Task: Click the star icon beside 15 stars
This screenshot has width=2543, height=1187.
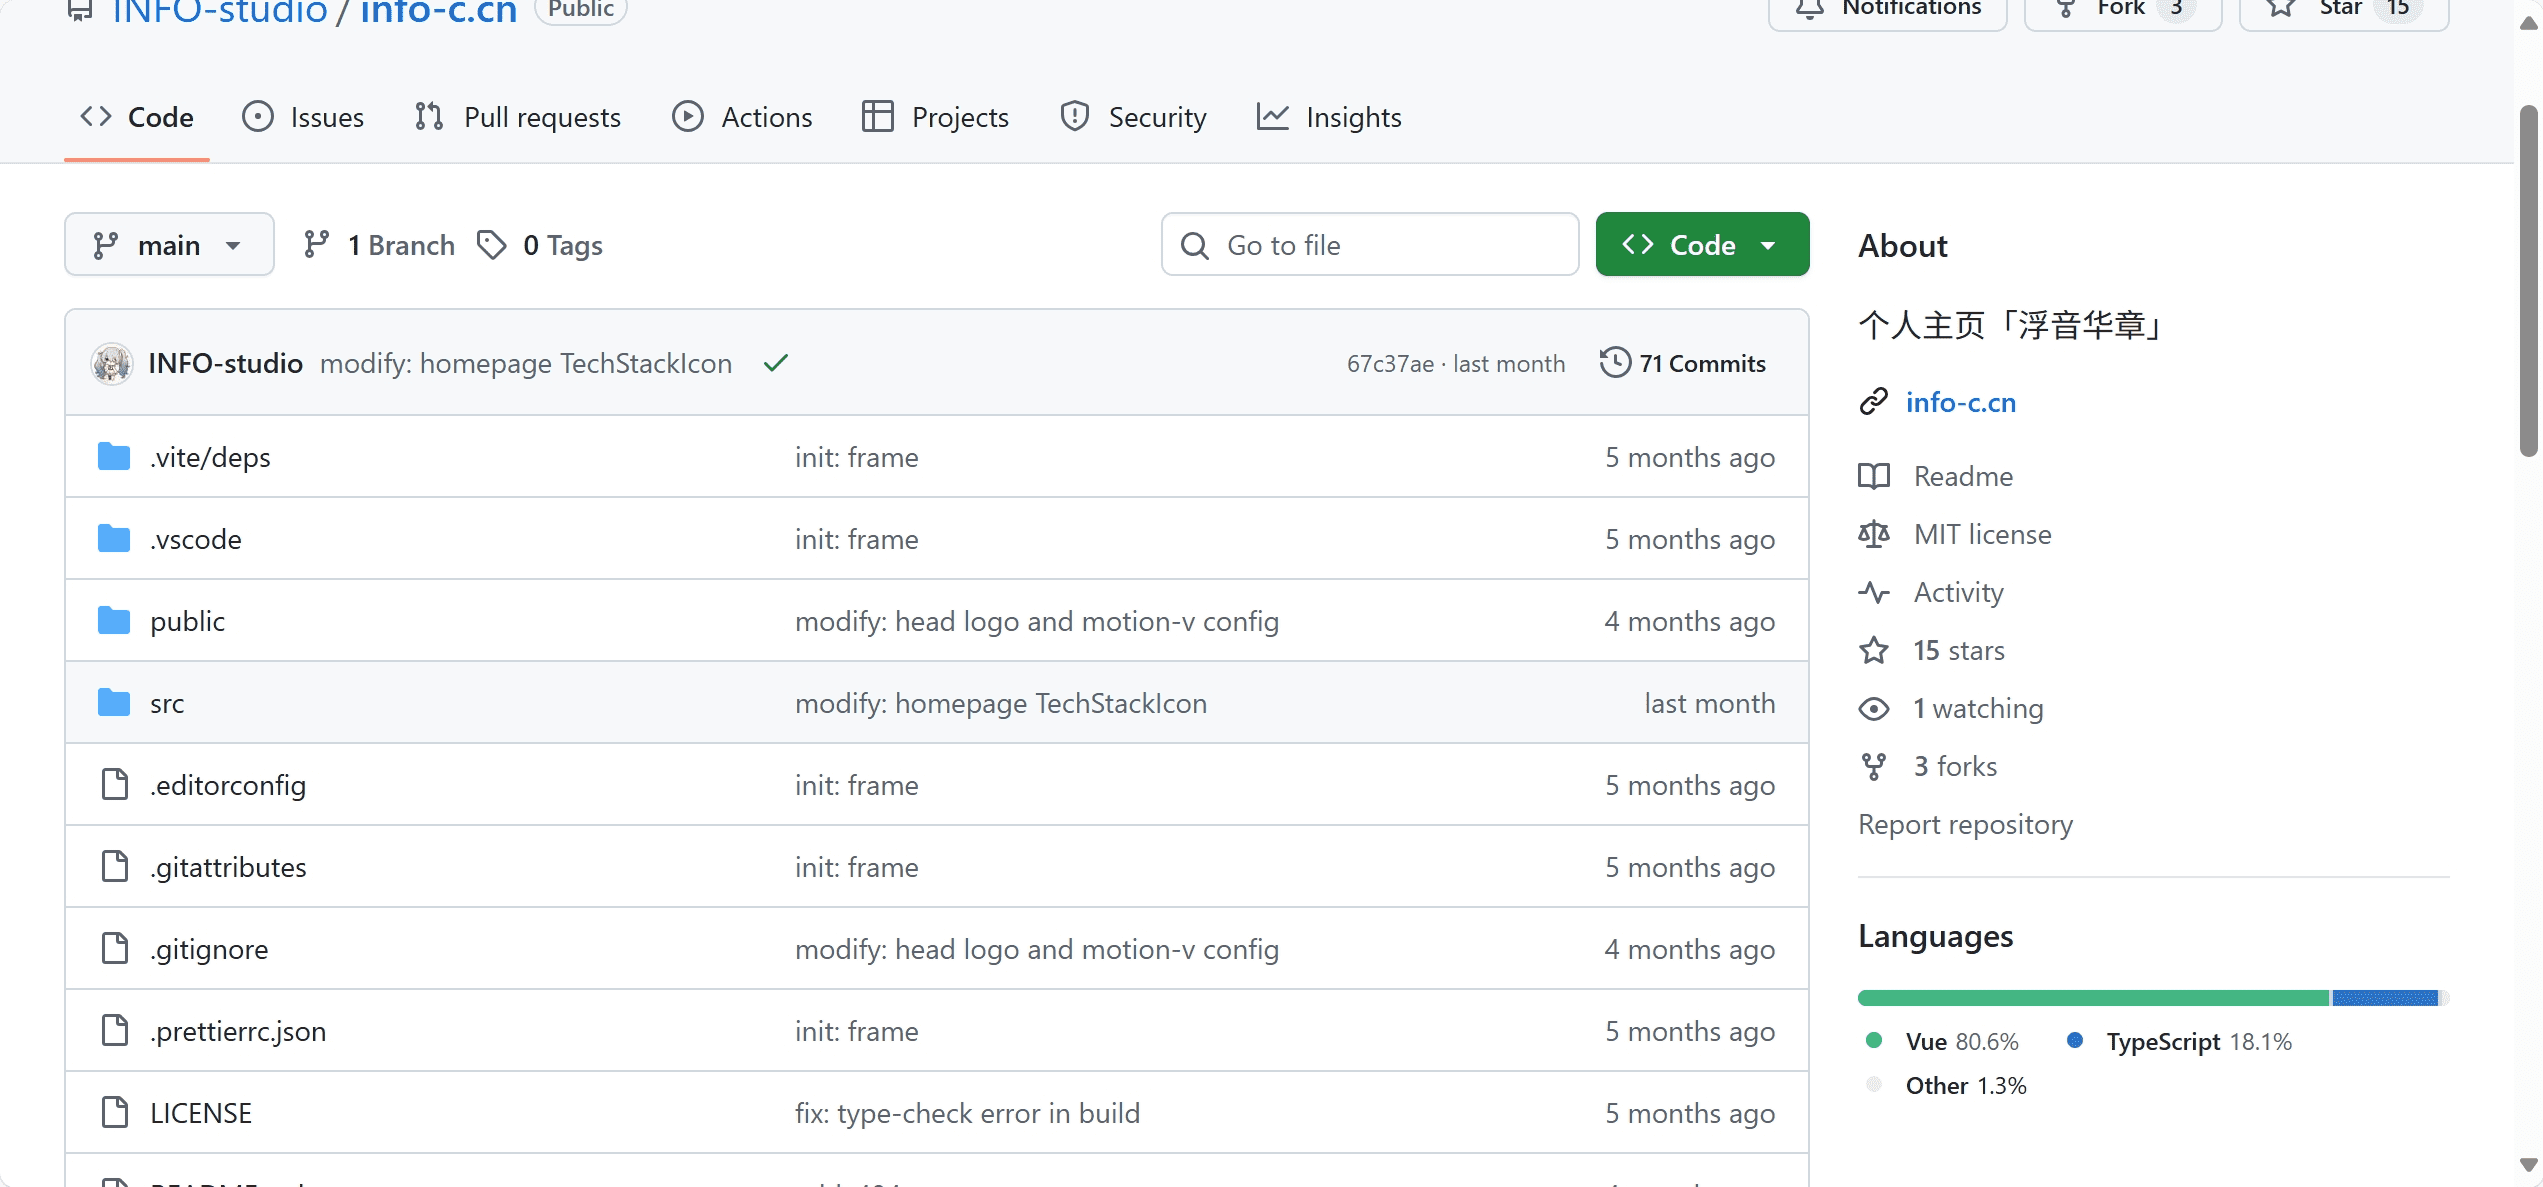Action: pos(1874,650)
